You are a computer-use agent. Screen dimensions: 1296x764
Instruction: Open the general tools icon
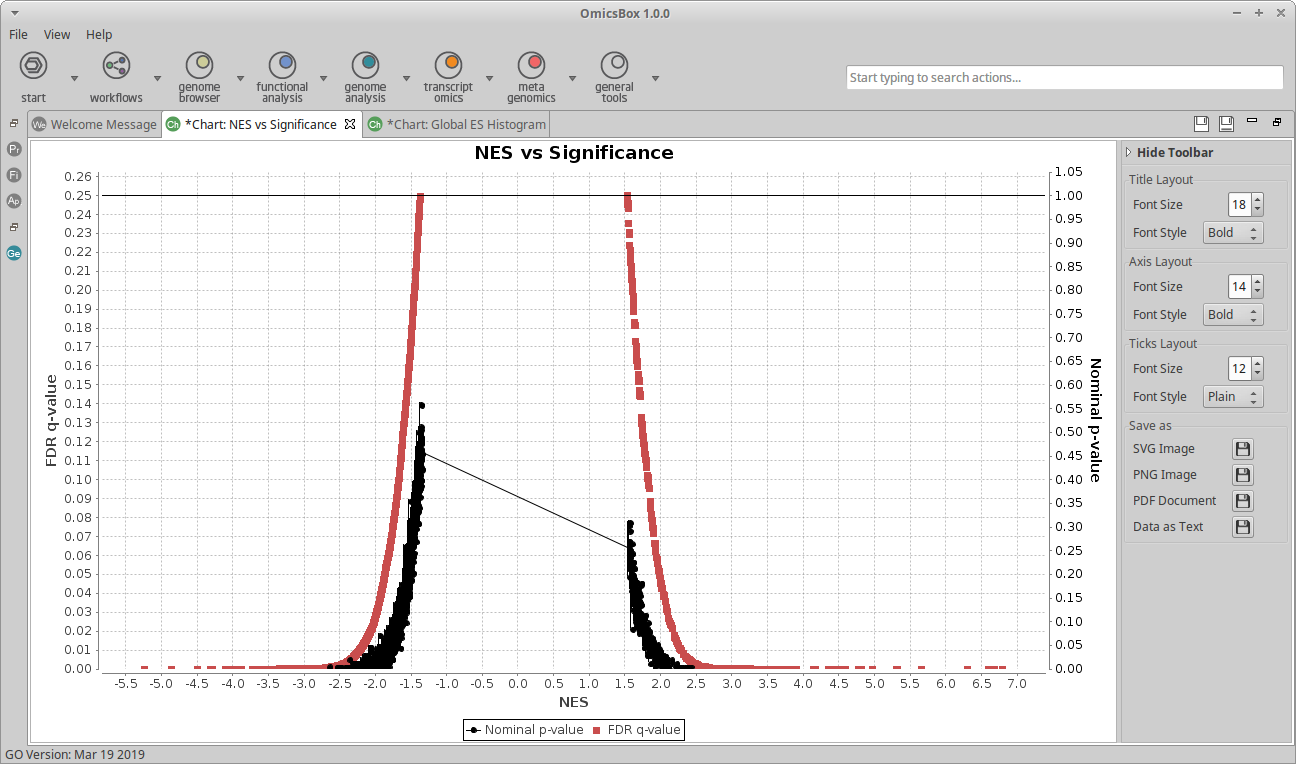click(614, 66)
